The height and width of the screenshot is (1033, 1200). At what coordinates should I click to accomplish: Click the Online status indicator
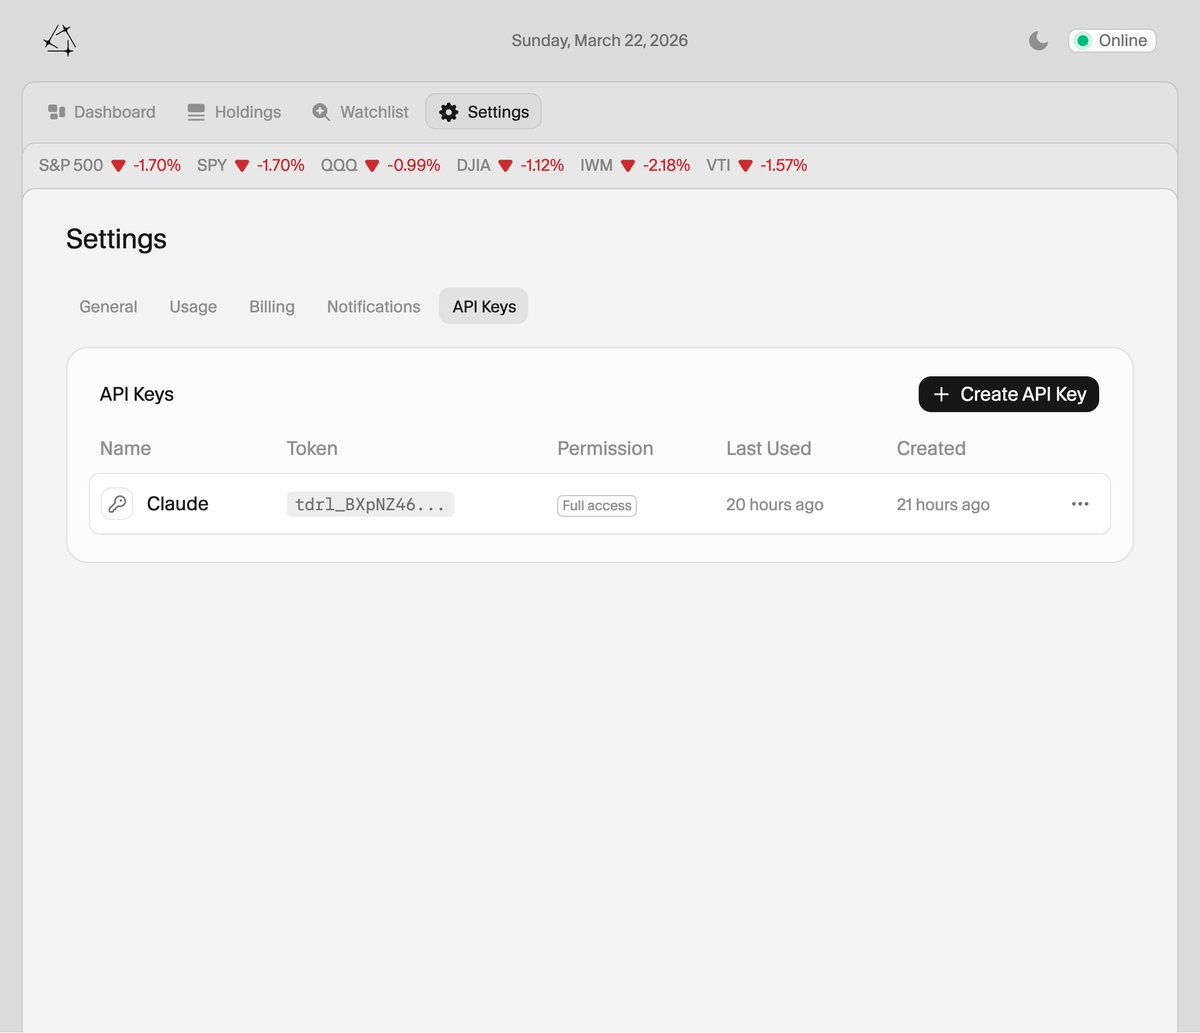coord(1112,41)
